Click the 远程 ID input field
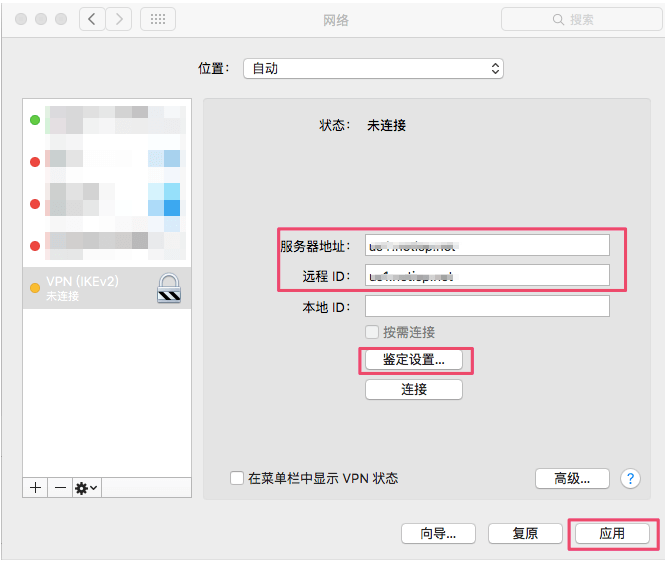This screenshot has height=561, width=665. pos(487,276)
